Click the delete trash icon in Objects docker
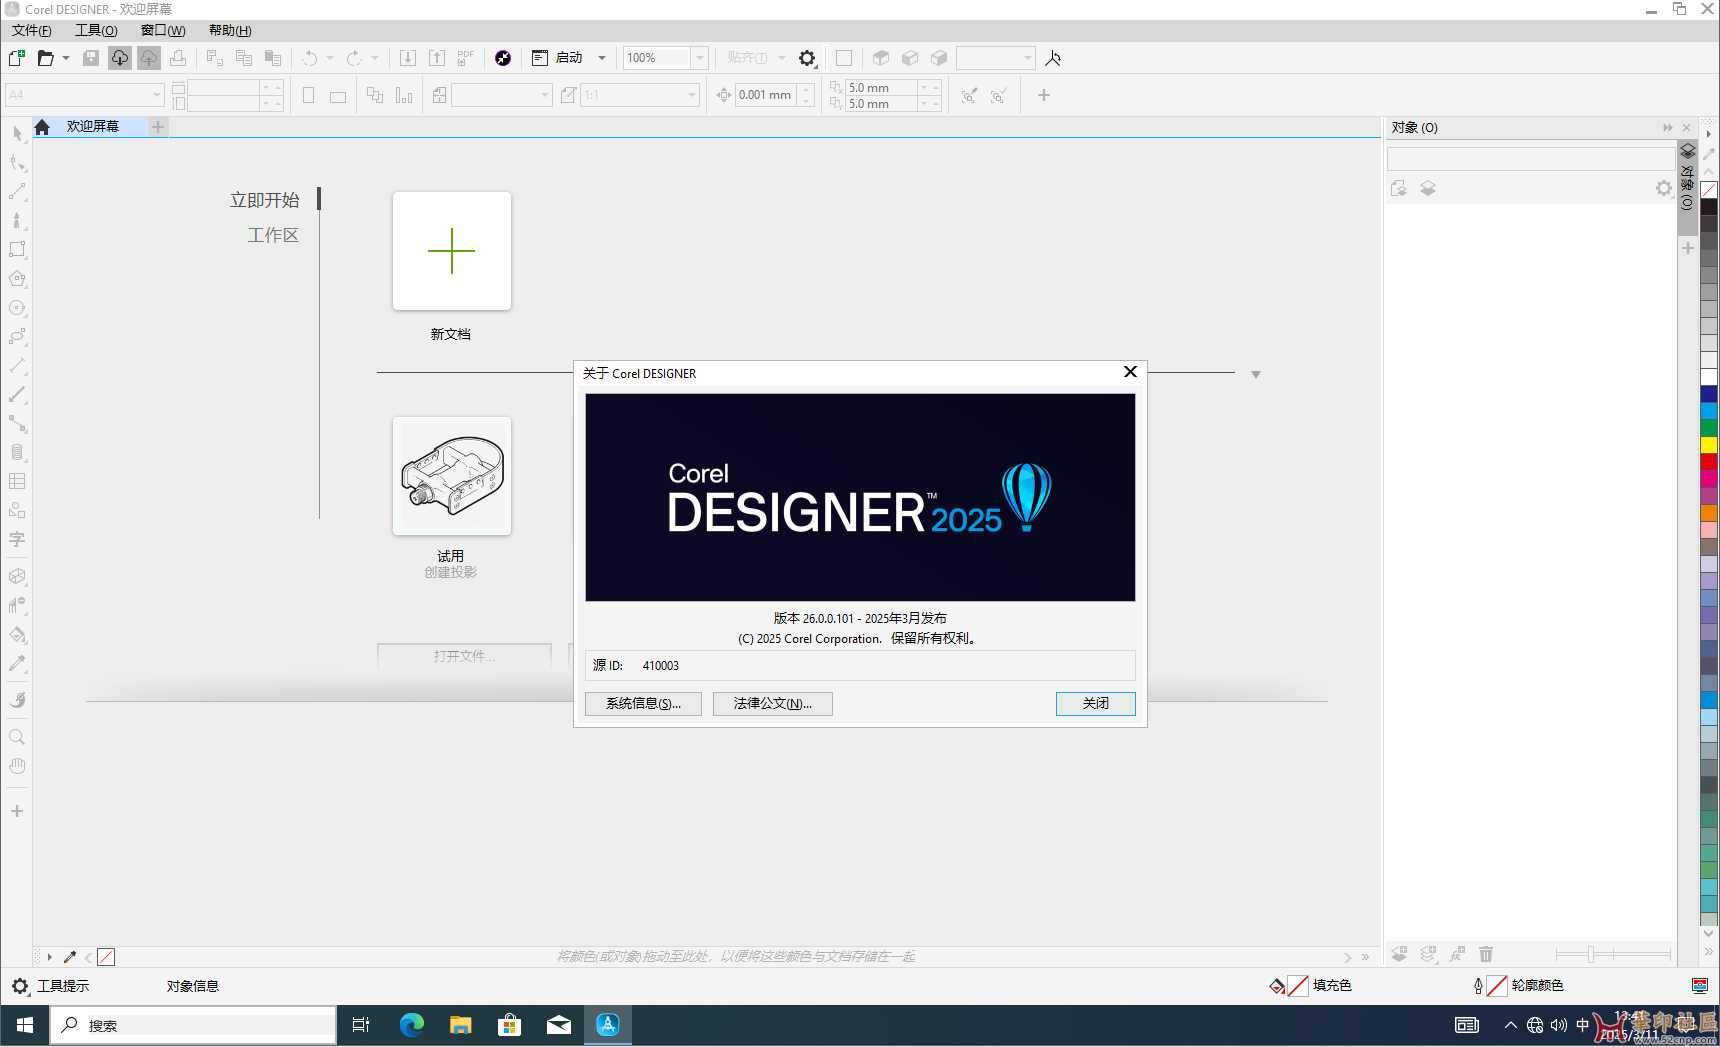The image size is (1720, 1047). (x=1486, y=955)
